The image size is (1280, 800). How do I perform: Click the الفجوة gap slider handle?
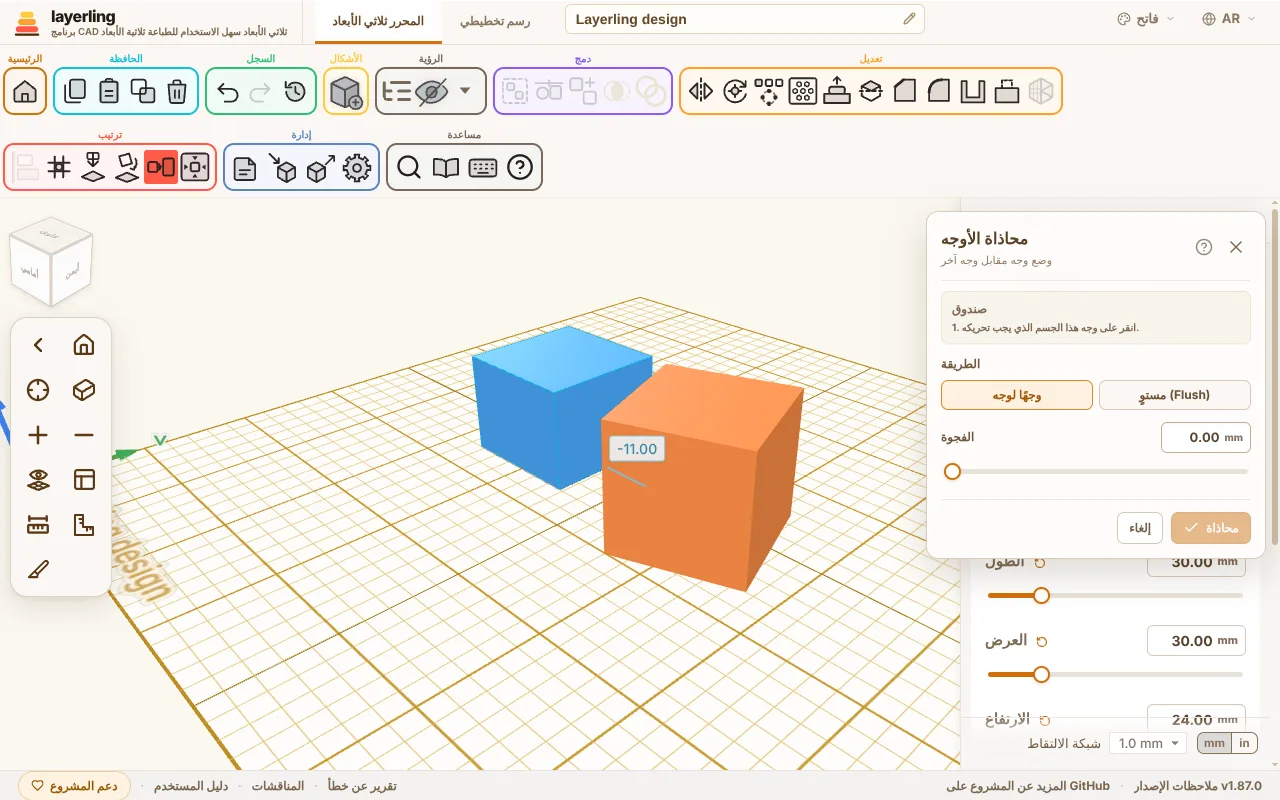point(952,471)
